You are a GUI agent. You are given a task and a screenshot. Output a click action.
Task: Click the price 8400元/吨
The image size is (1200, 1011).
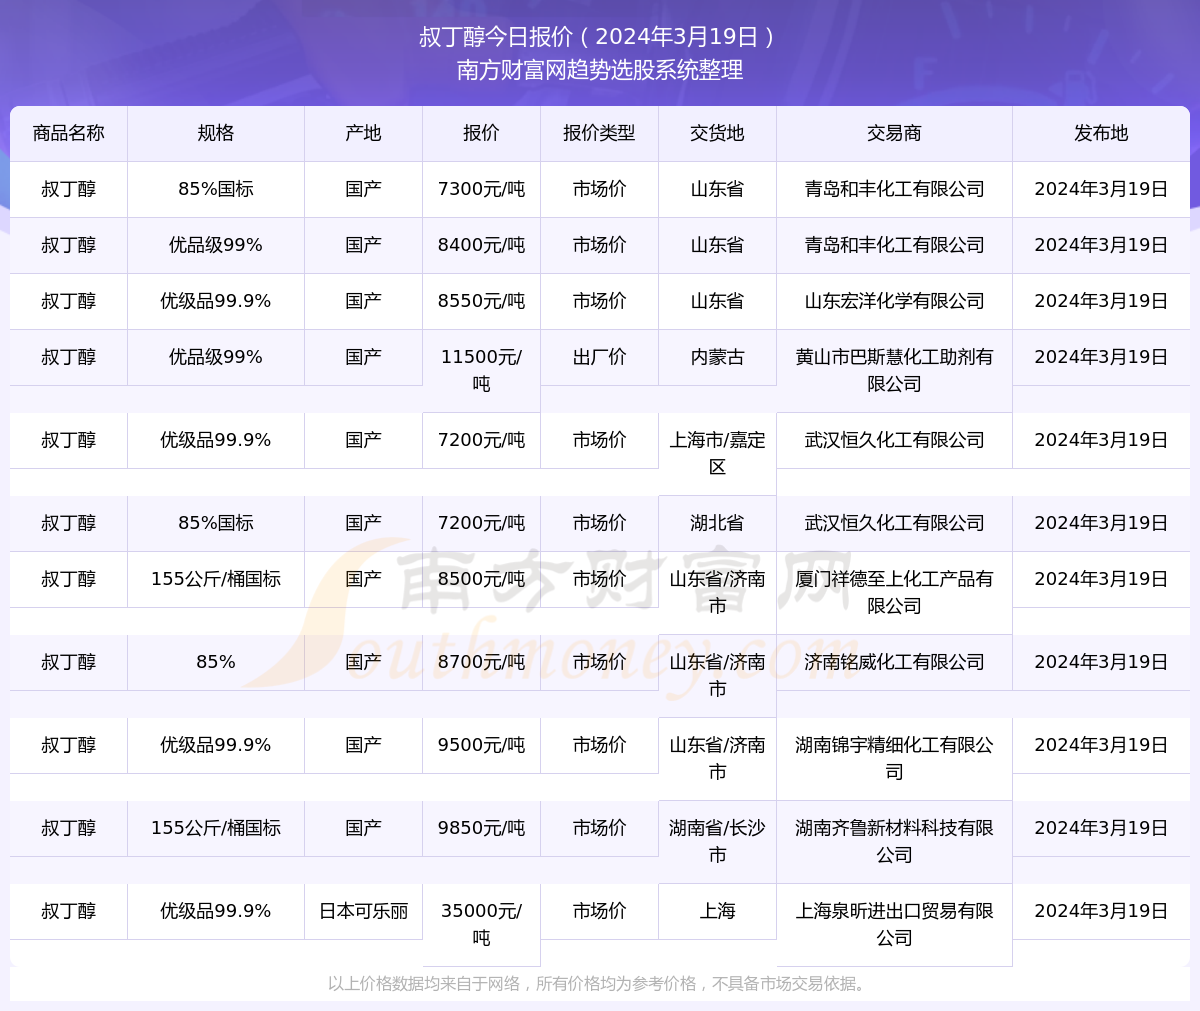pos(481,245)
